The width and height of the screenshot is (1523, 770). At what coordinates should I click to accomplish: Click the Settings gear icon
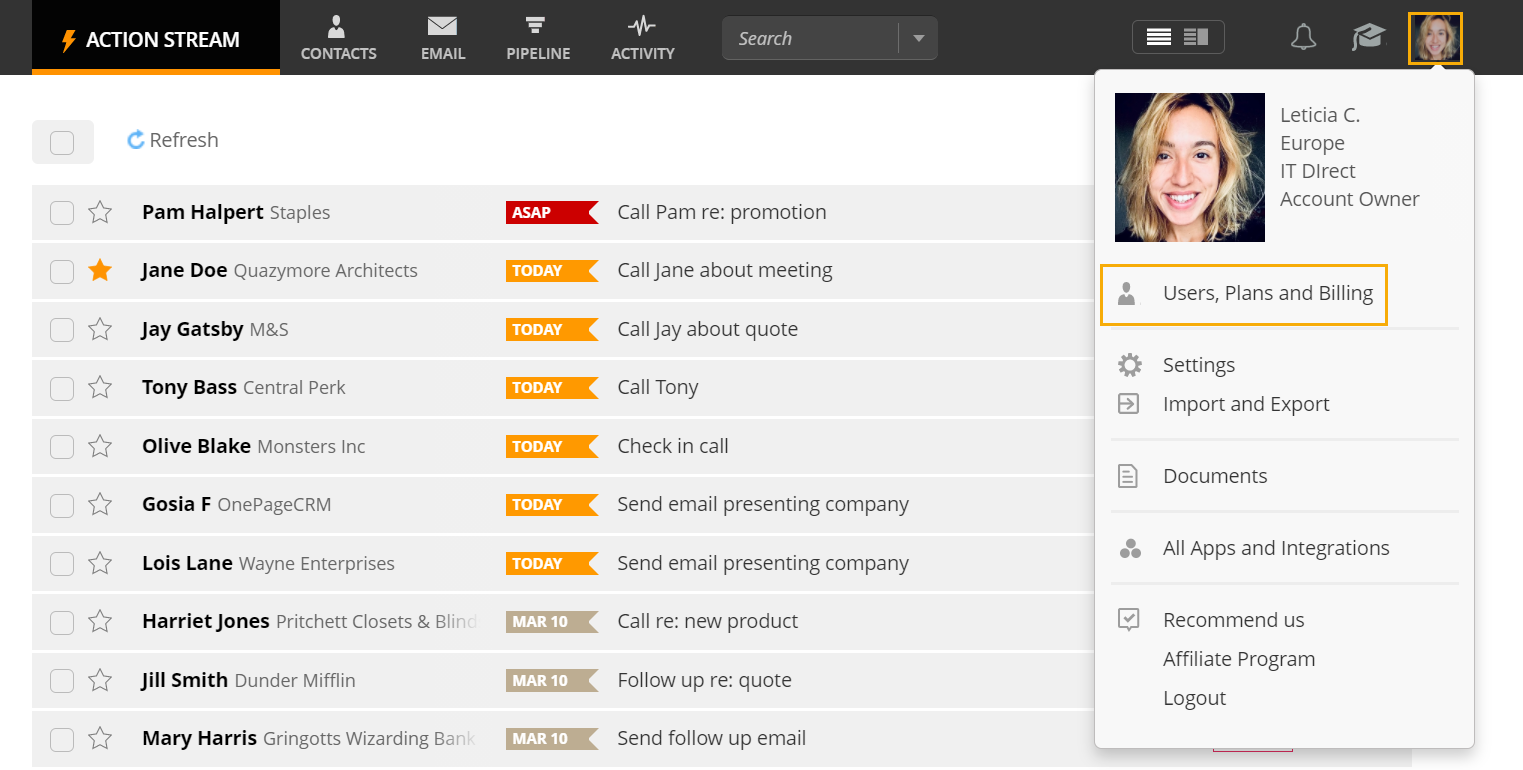tap(1129, 365)
